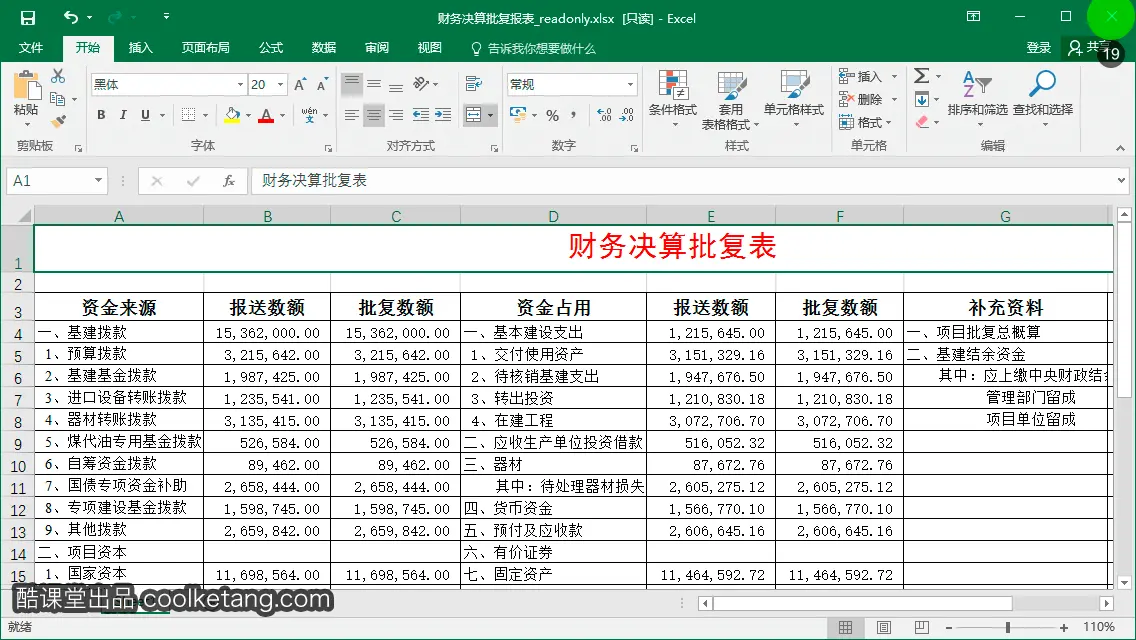Open Cell Styles gallery
The height and width of the screenshot is (640, 1136).
tap(793, 99)
